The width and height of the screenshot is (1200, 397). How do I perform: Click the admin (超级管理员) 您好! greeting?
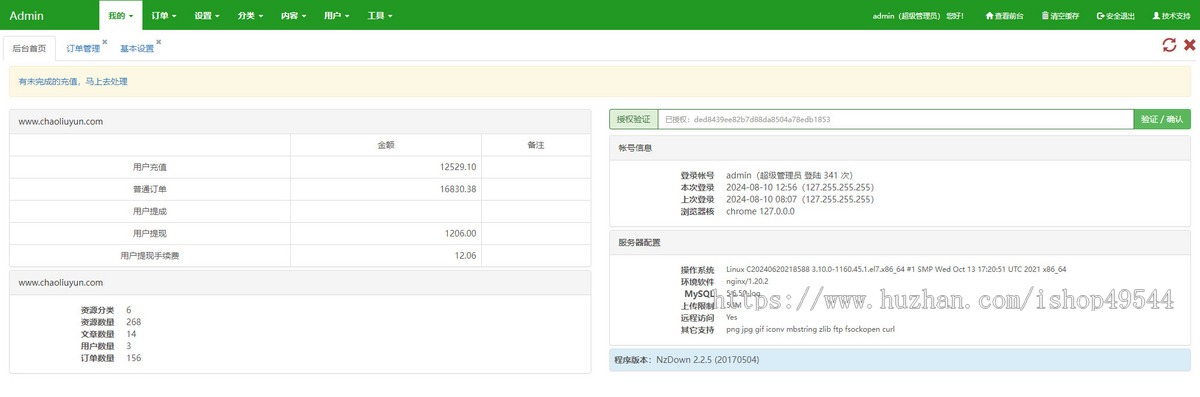918,16
